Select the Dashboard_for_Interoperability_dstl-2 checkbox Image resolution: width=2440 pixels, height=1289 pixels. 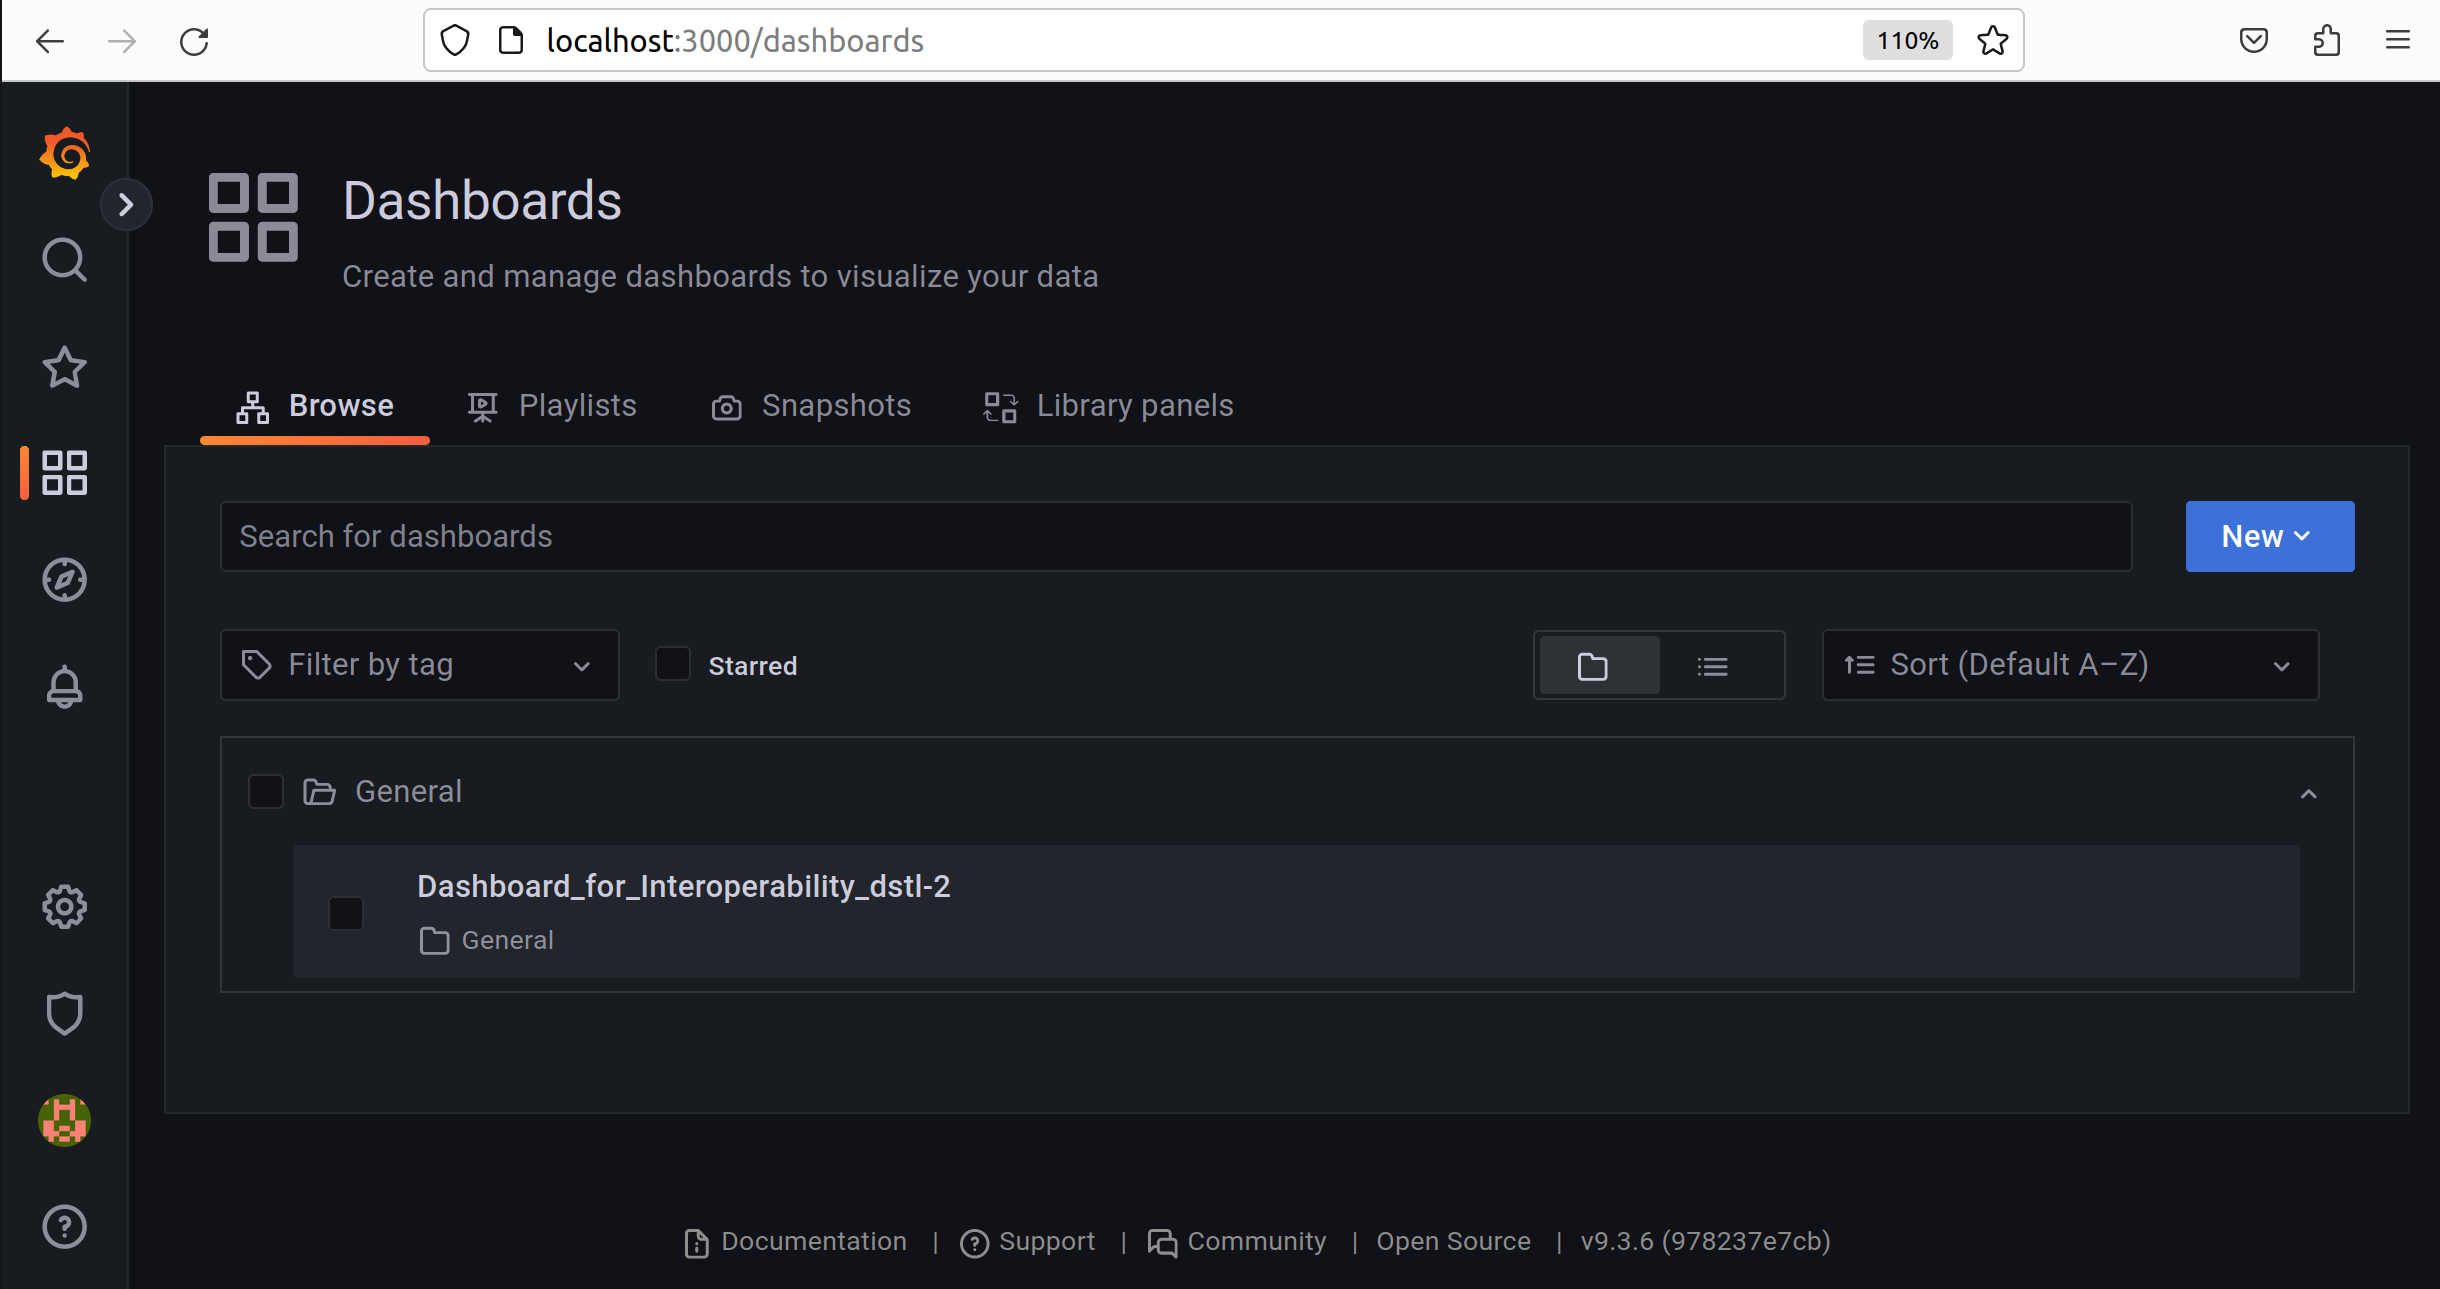346,913
